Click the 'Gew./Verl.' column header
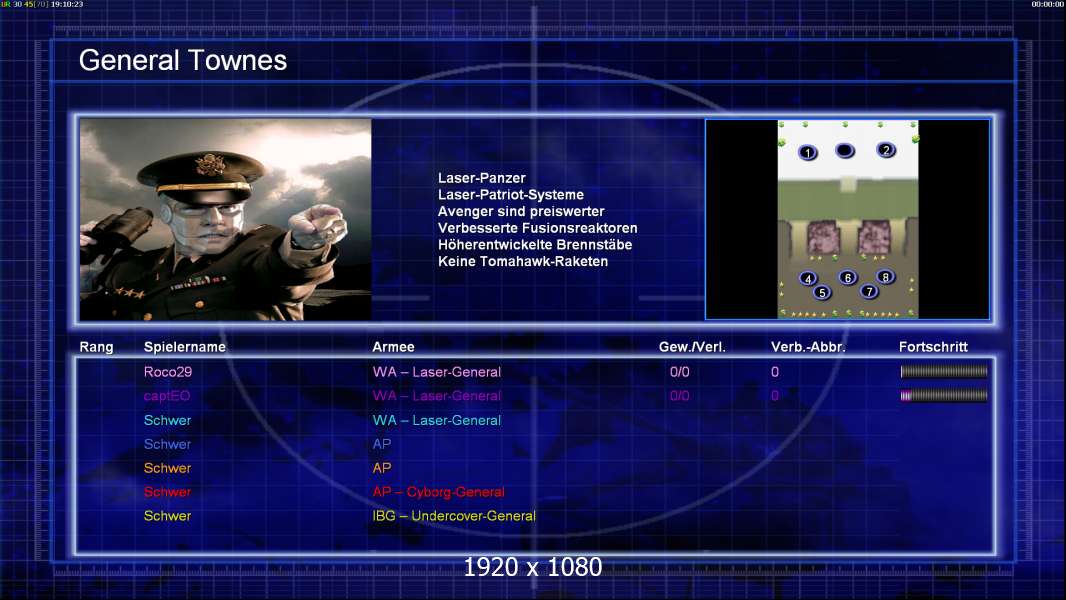This screenshot has height=600, width=1066. [692, 347]
